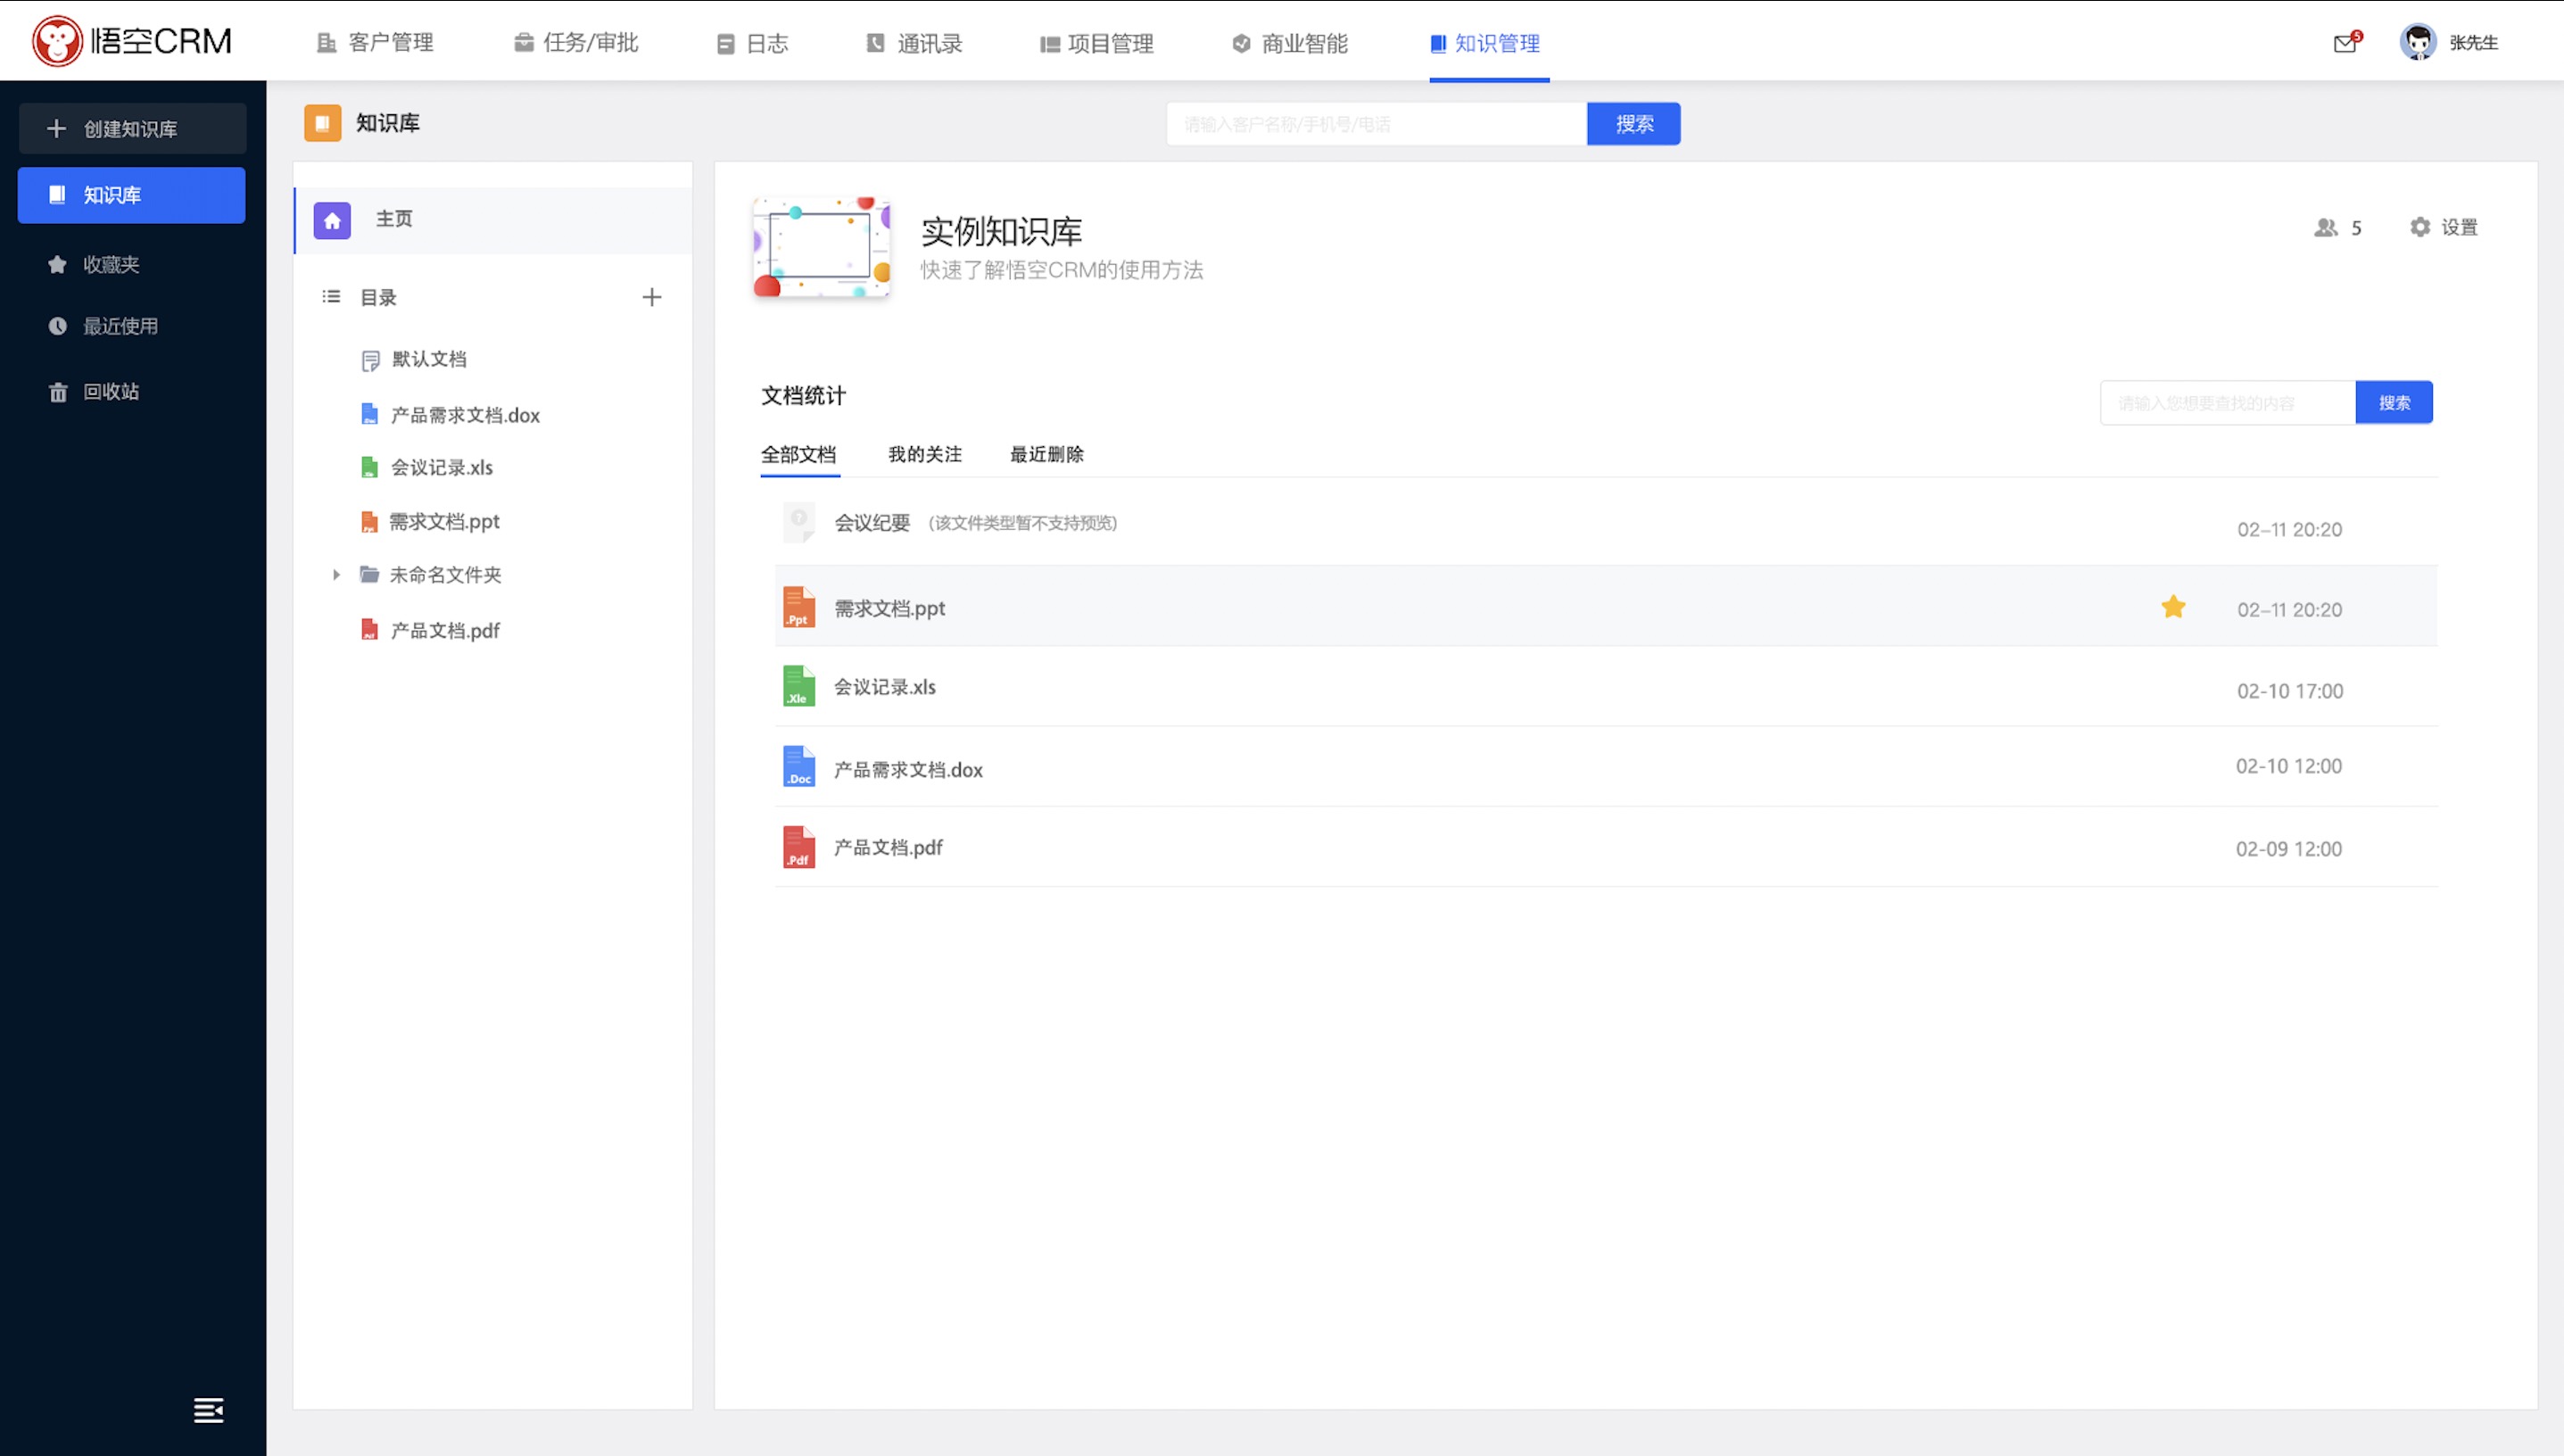Click the 悟空CRM monkey logo
The height and width of the screenshot is (1456, 2564).
[x=57, y=41]
